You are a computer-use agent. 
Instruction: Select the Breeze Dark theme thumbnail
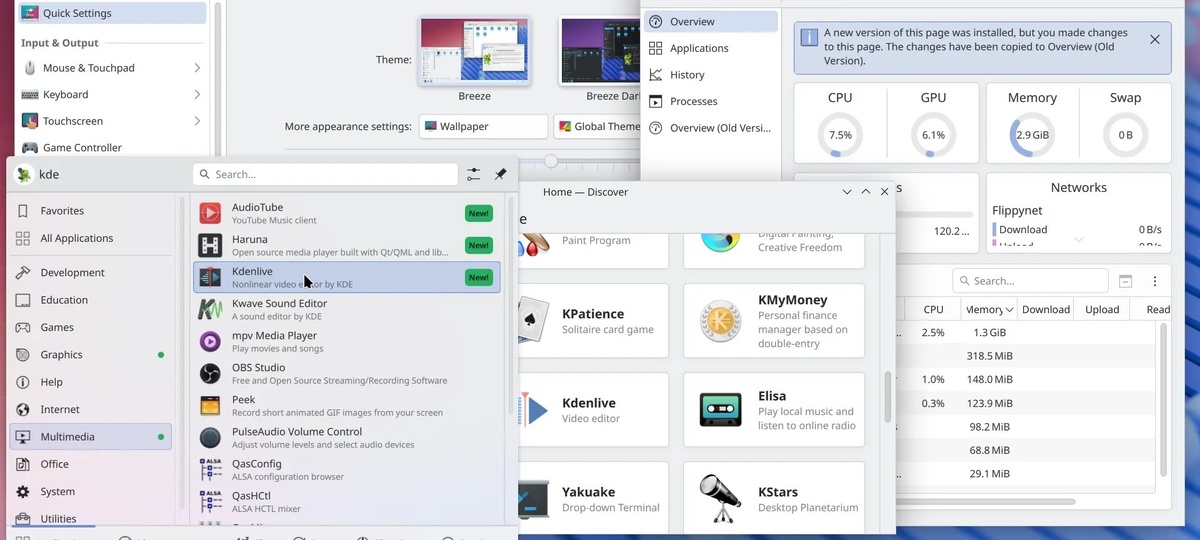(600, 51)
